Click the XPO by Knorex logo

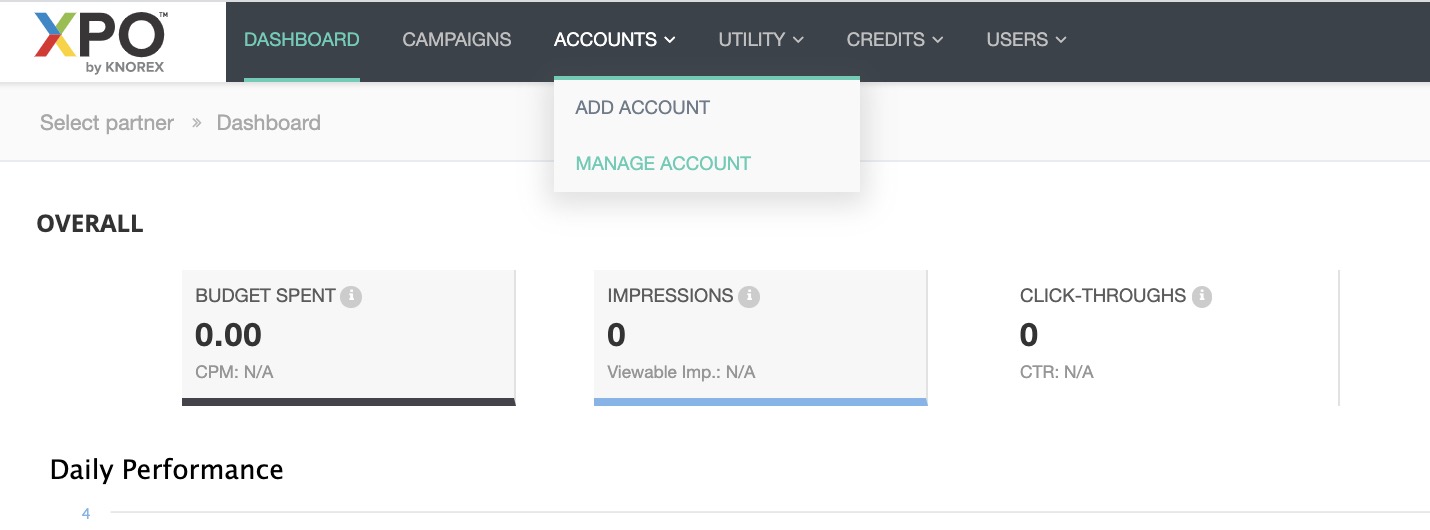(x=100, y=41)
